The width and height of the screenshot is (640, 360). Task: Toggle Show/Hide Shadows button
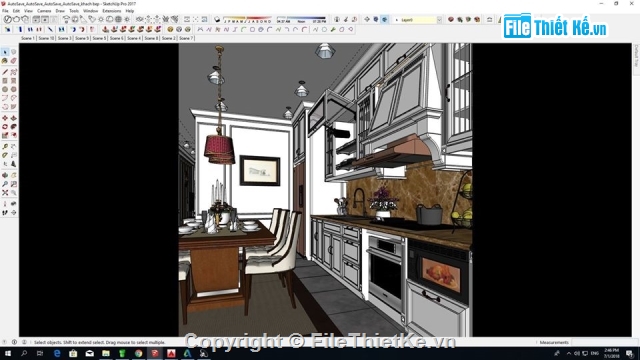(x=217, y=19)
